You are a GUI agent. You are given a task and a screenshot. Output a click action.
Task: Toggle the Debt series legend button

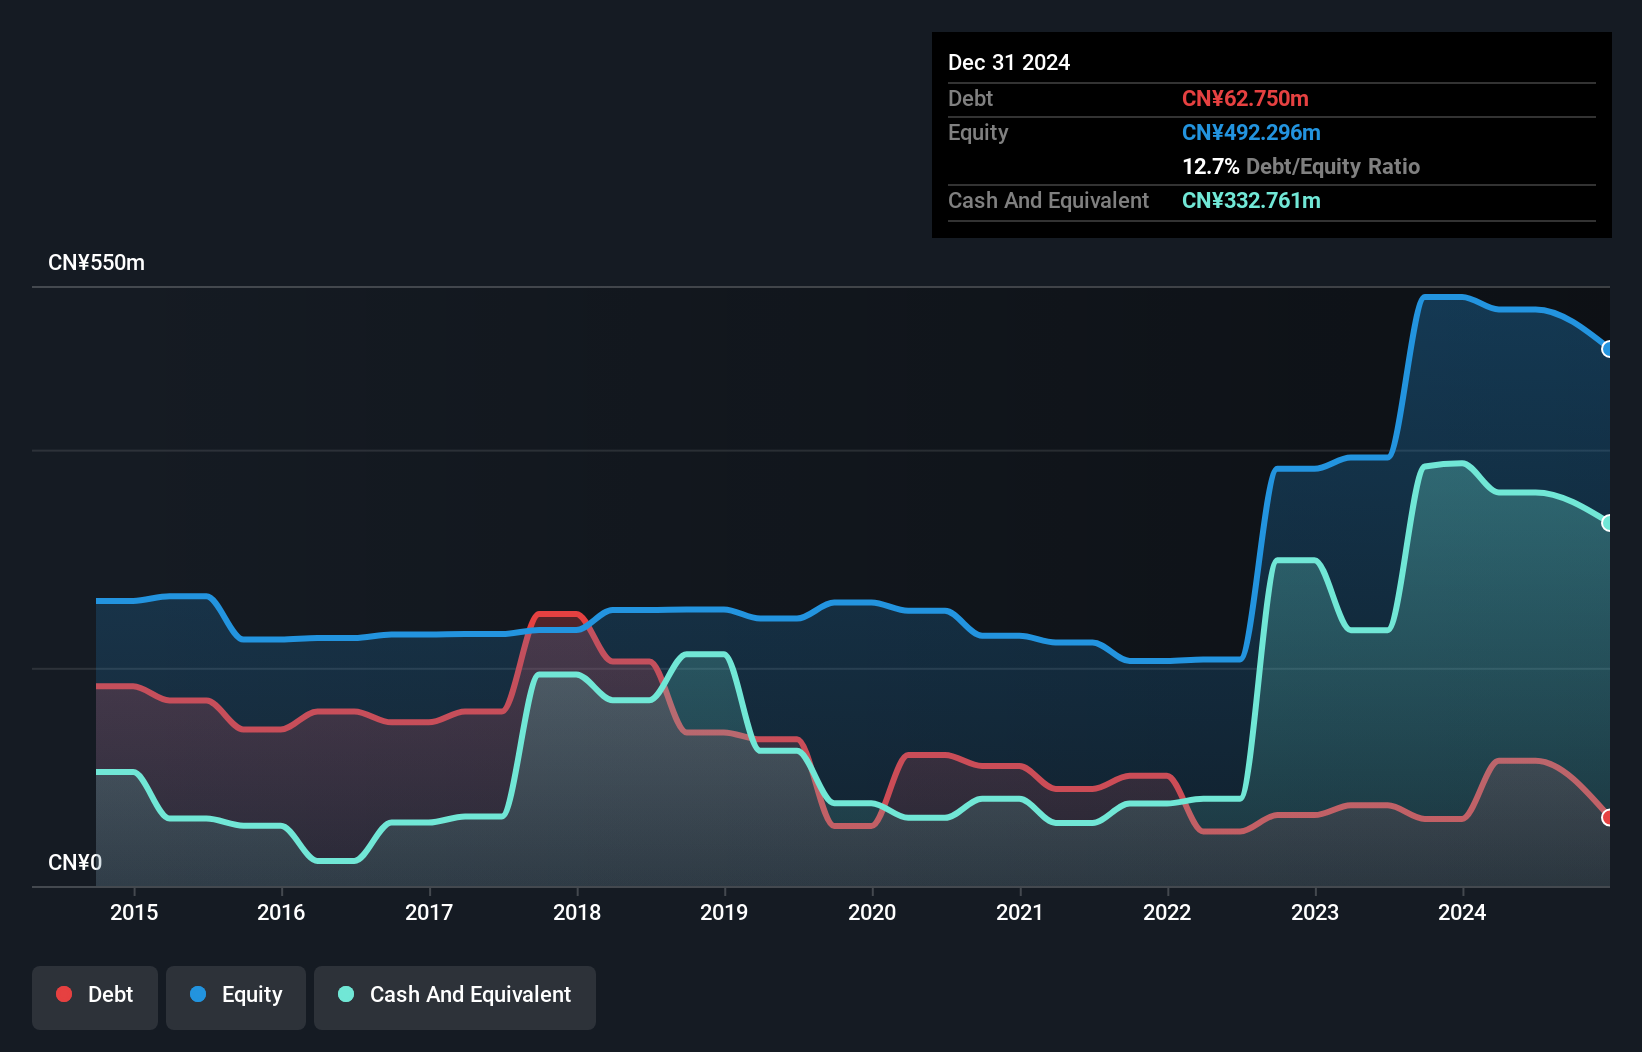tap(95, 997)
